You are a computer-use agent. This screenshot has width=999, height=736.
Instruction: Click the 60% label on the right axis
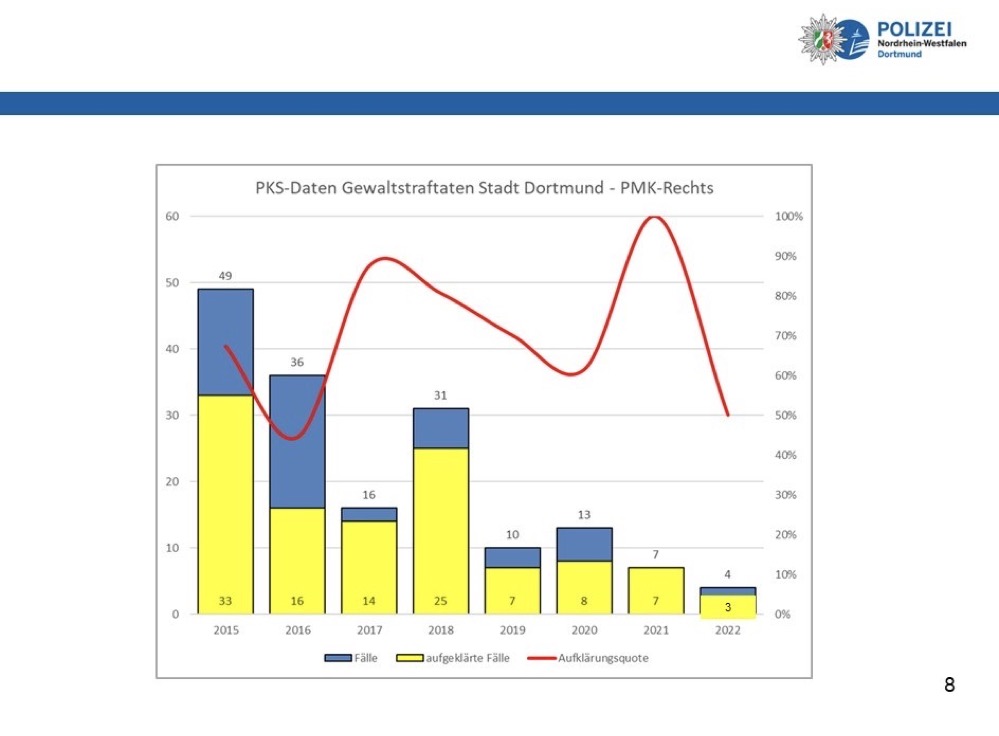coord(786,376)
